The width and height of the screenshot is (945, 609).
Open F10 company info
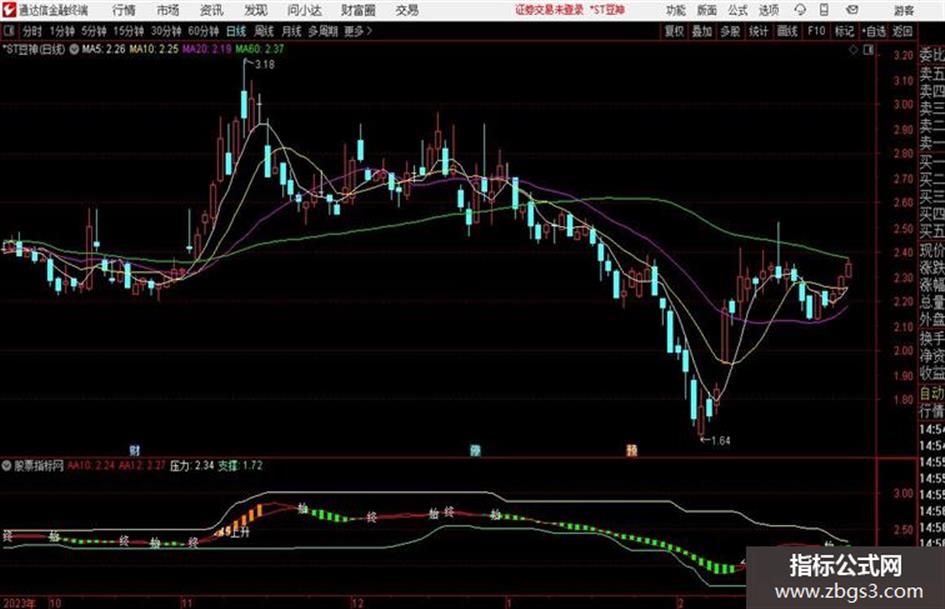coord(816,31)
